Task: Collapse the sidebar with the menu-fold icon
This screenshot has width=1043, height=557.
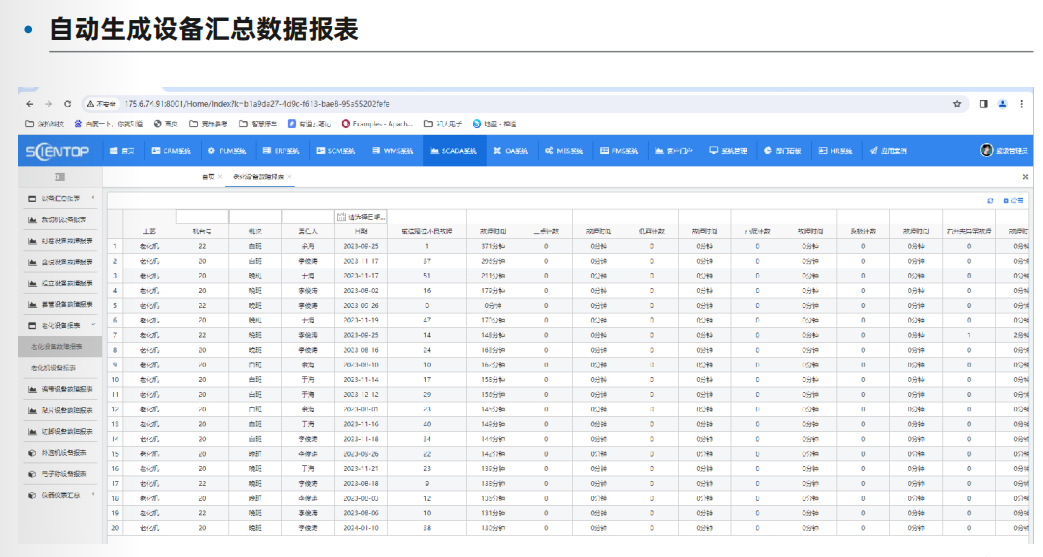Action: click(60, 177)
